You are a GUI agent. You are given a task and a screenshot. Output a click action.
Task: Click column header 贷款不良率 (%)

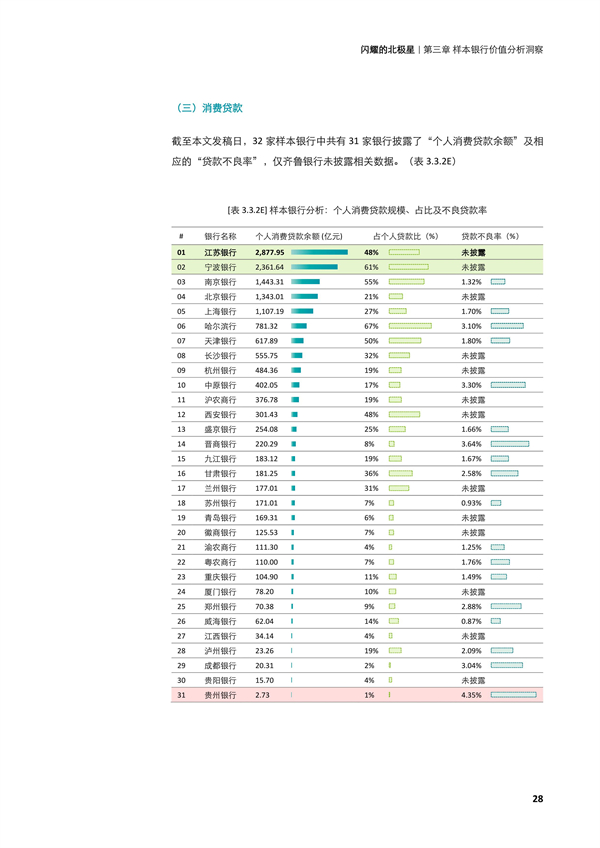[x=490, y=236]
